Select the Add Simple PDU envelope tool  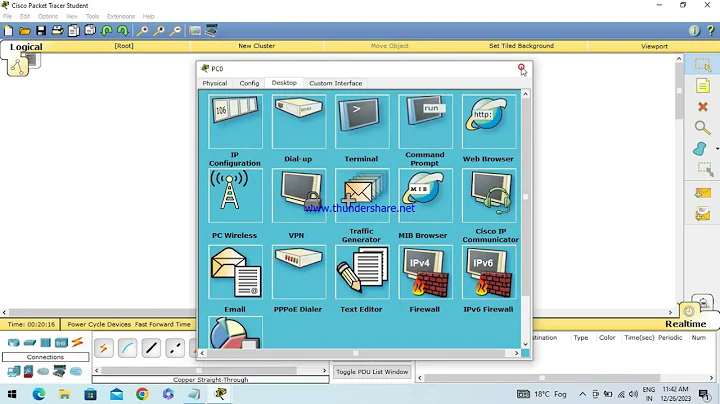(703, 193)
